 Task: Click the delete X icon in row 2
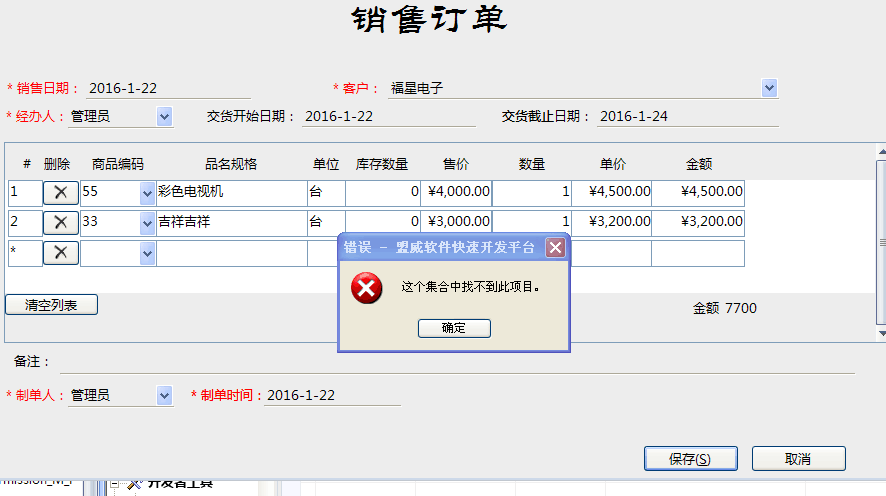click(x=60, y=222)
